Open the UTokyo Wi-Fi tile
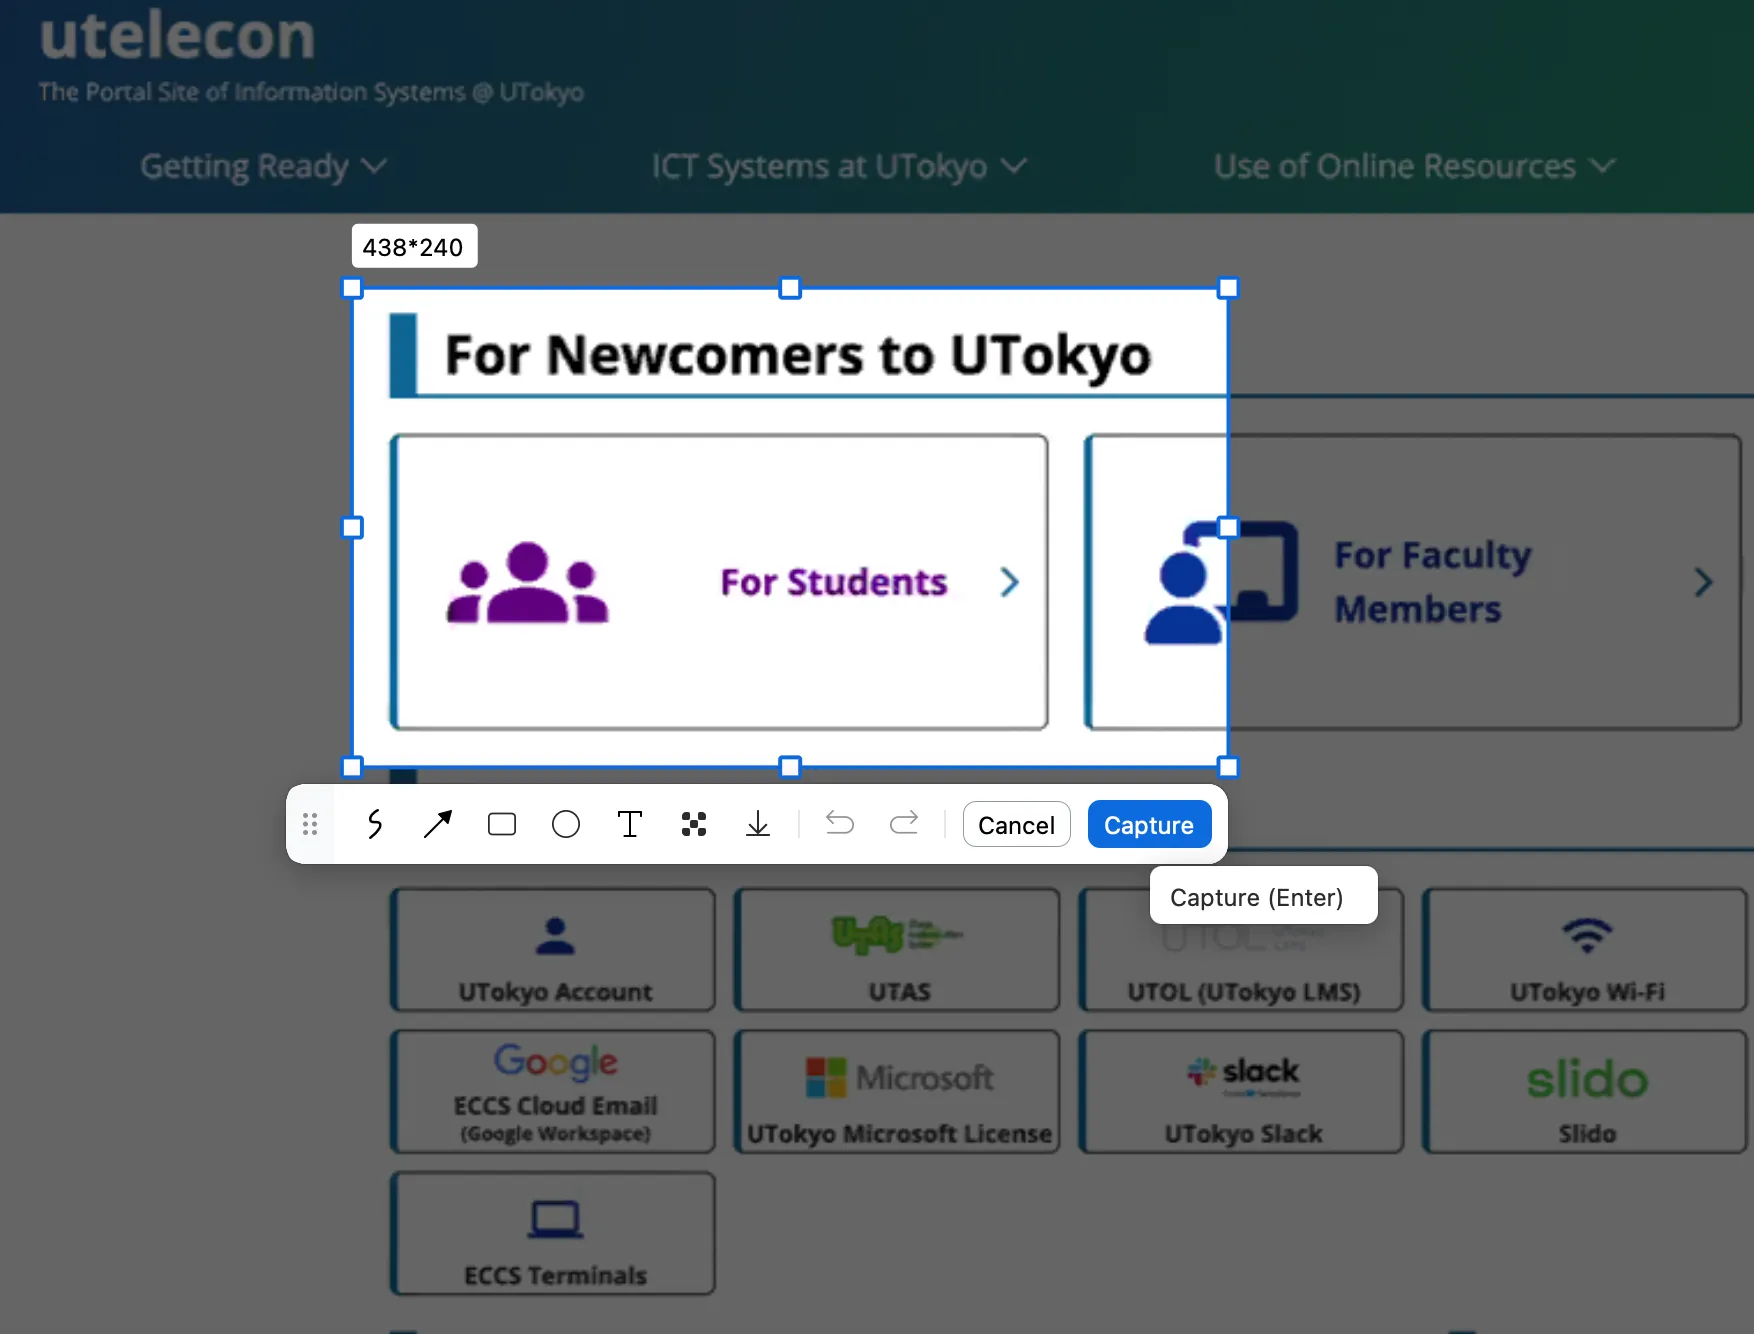The height and width of the screenshot is (1334, 1754). pyautogui.click(x=1586, y=950)
